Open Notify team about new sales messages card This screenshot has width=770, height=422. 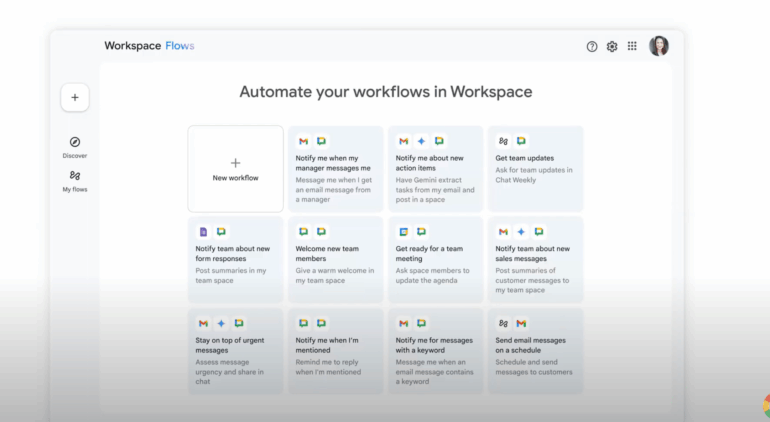(535, 258)
